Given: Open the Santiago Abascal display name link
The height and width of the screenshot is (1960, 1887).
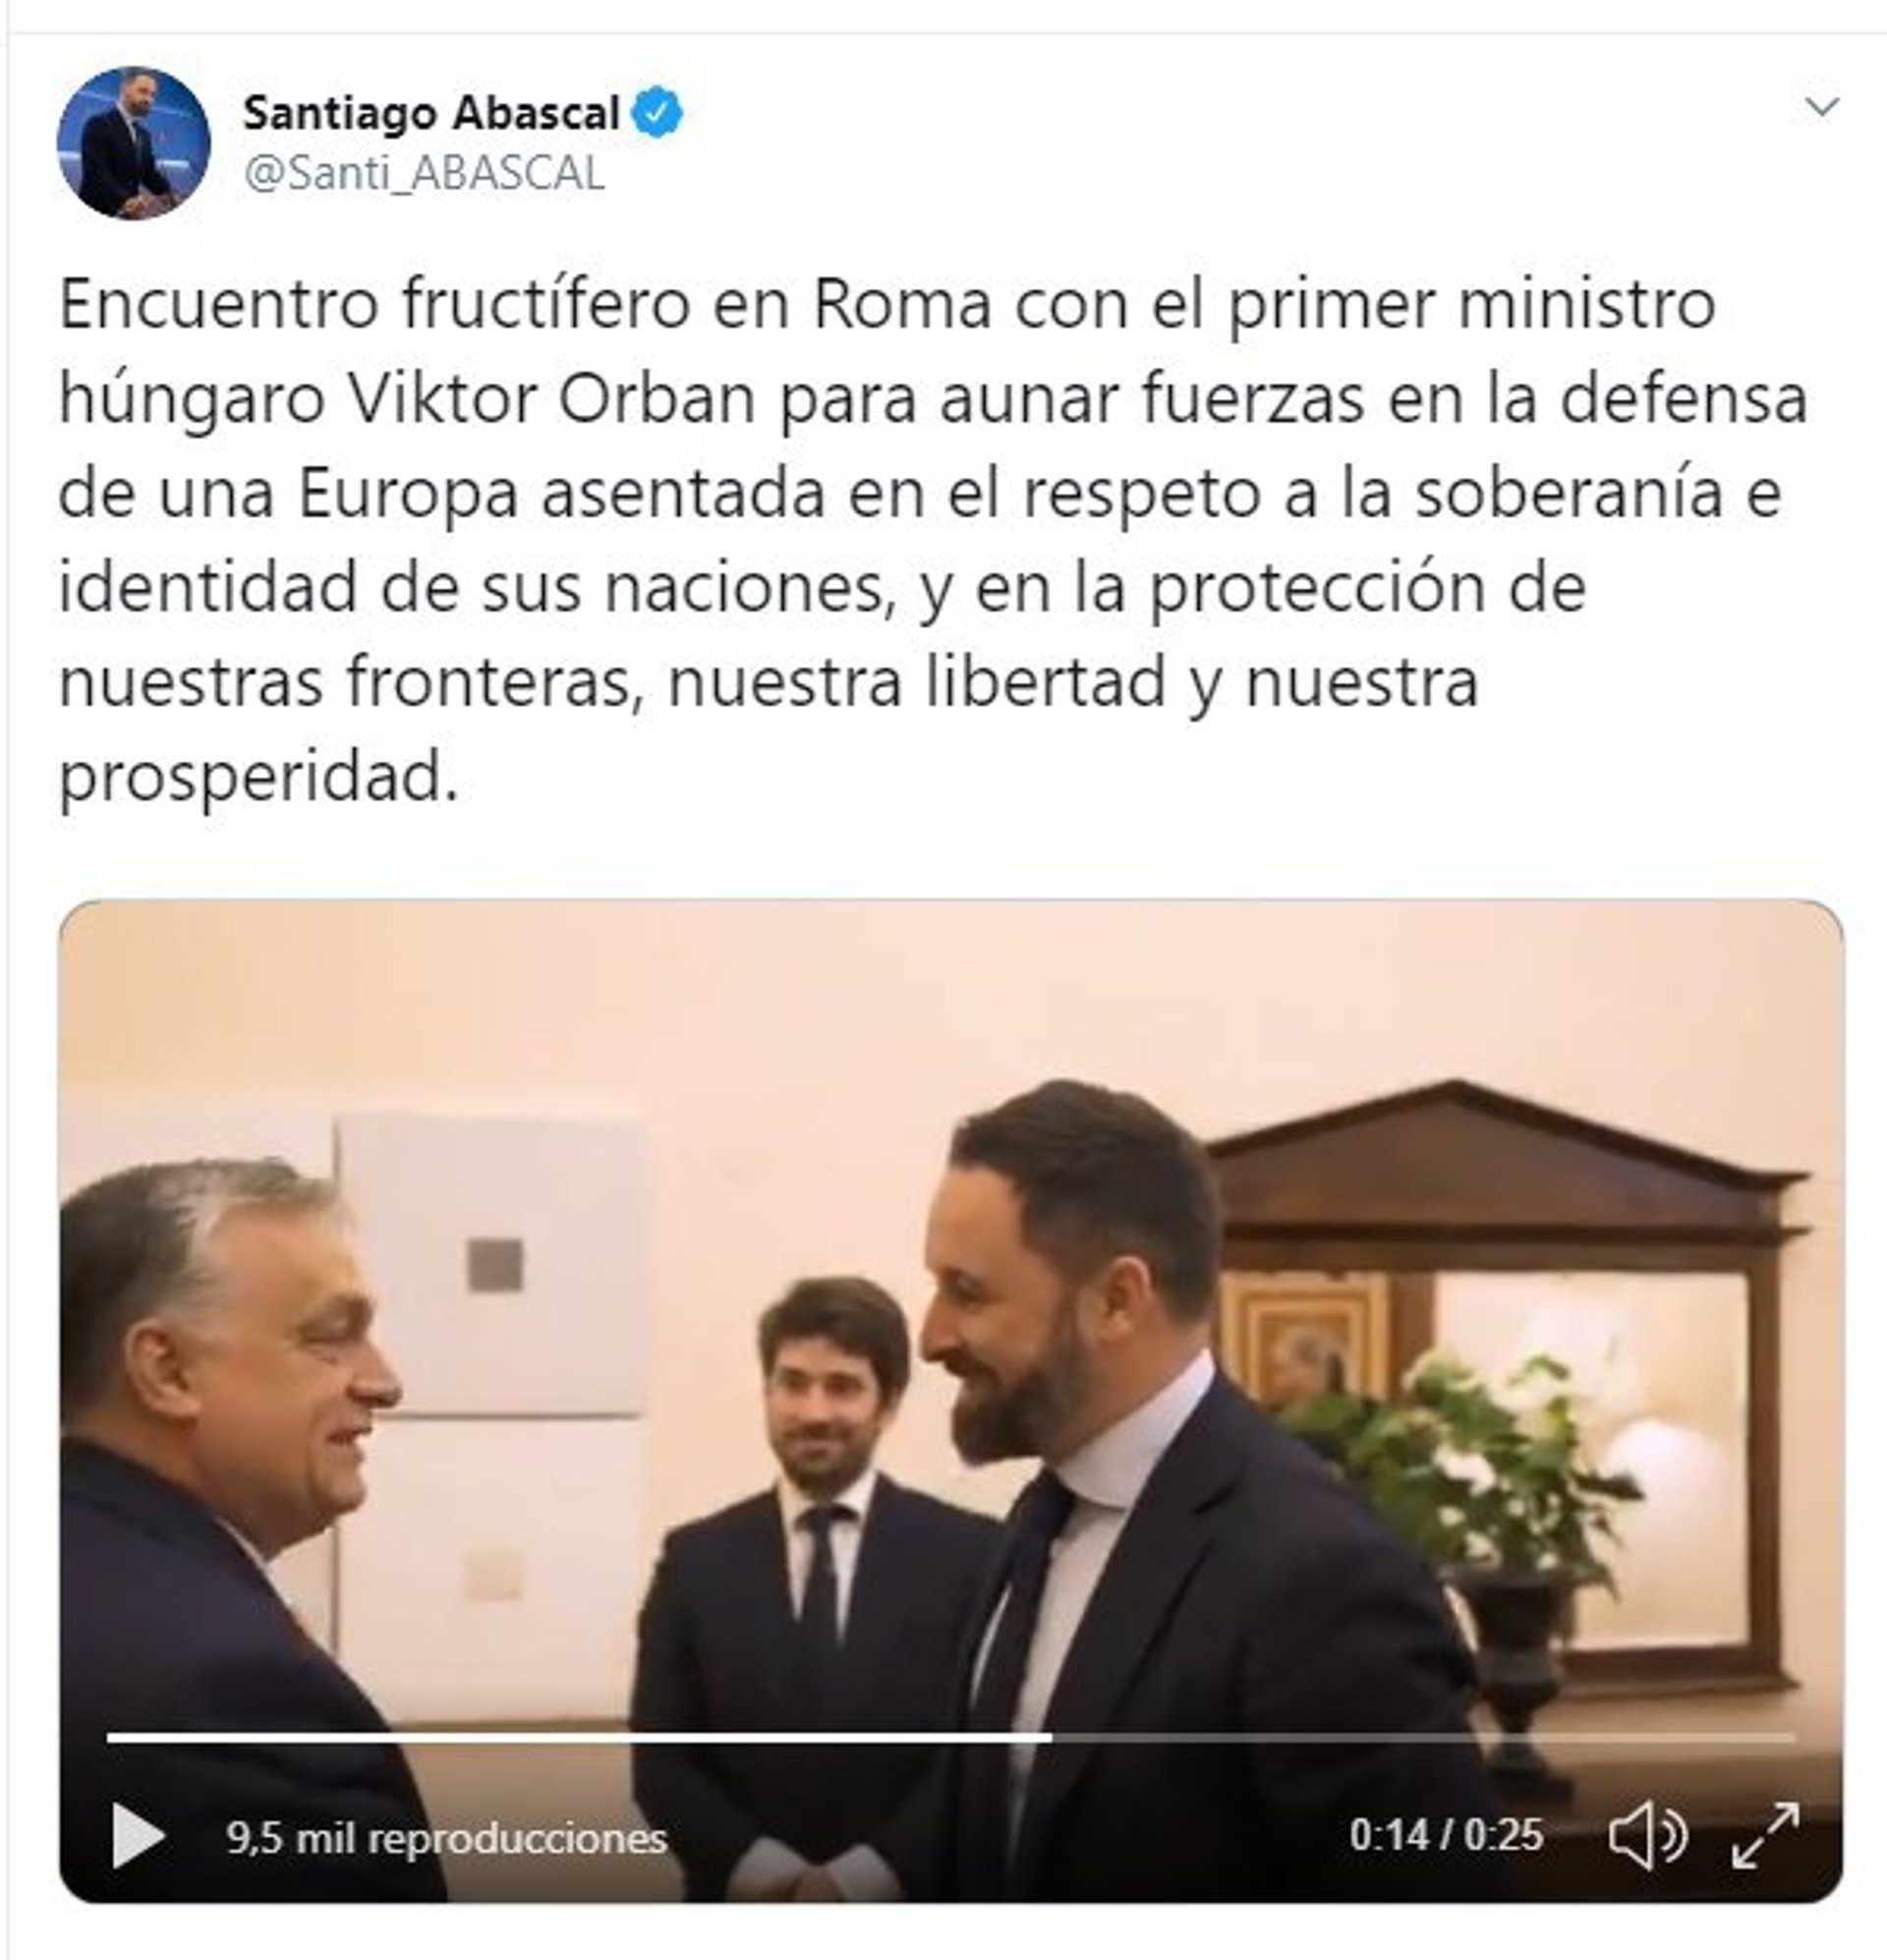Looking at the screenshot, I should coord(432,113).
